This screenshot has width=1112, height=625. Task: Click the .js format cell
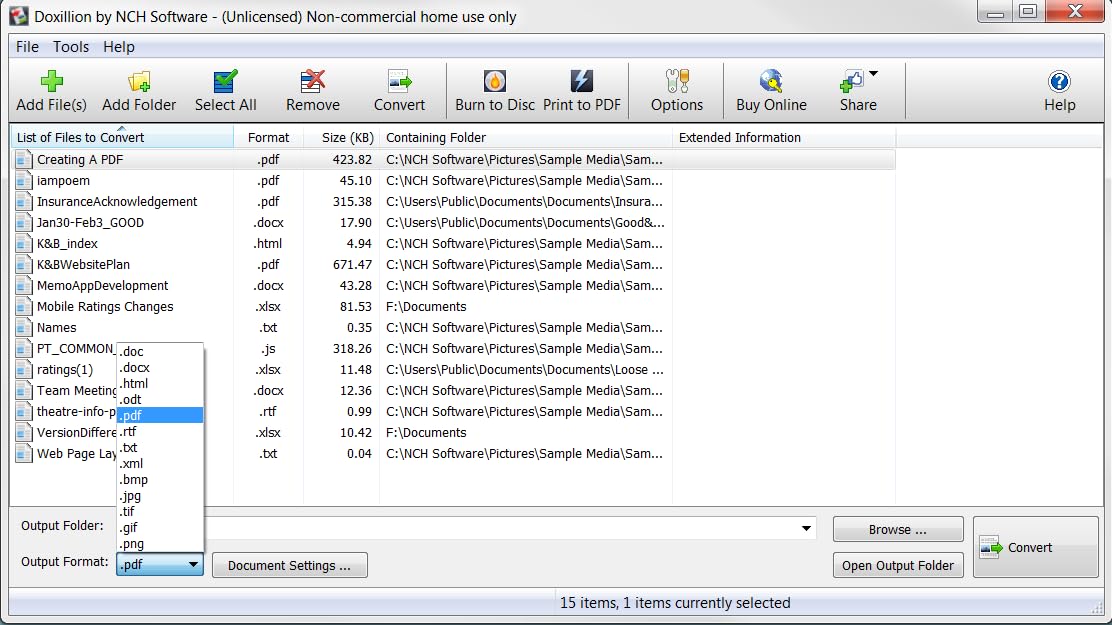coord(268,348)
